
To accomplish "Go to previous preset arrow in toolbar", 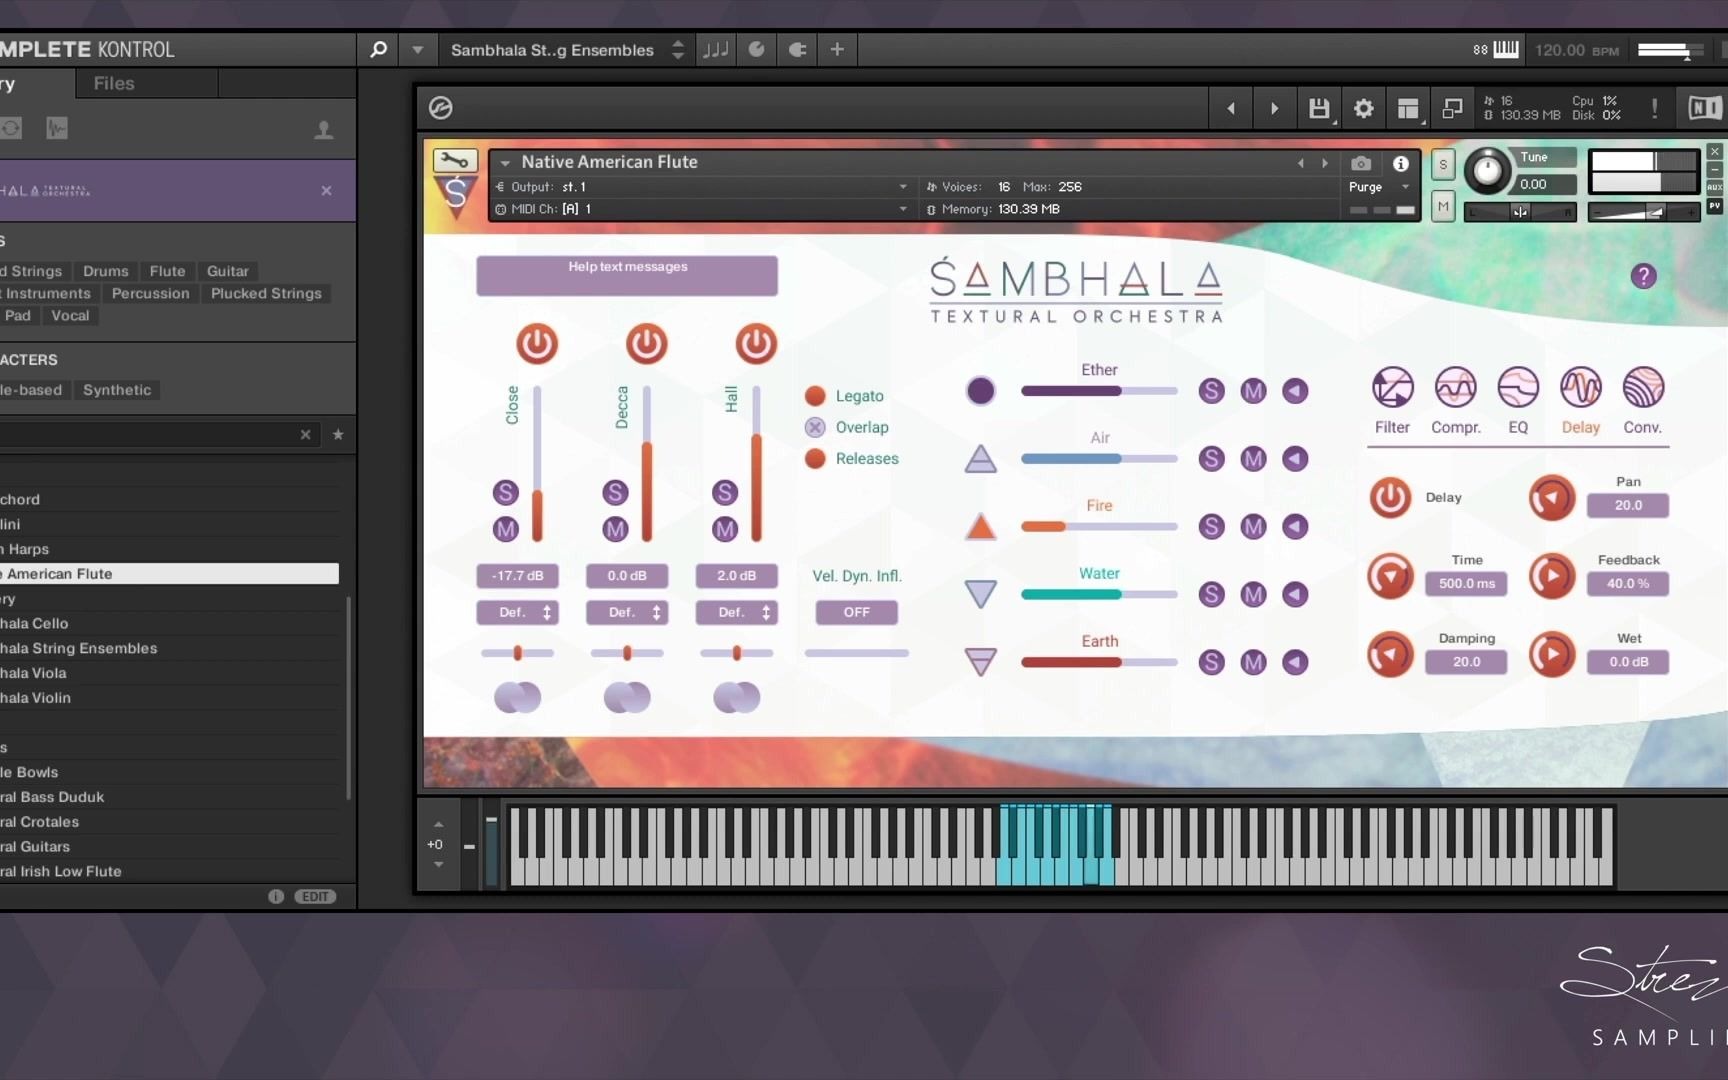I will tap(1231, 108).
